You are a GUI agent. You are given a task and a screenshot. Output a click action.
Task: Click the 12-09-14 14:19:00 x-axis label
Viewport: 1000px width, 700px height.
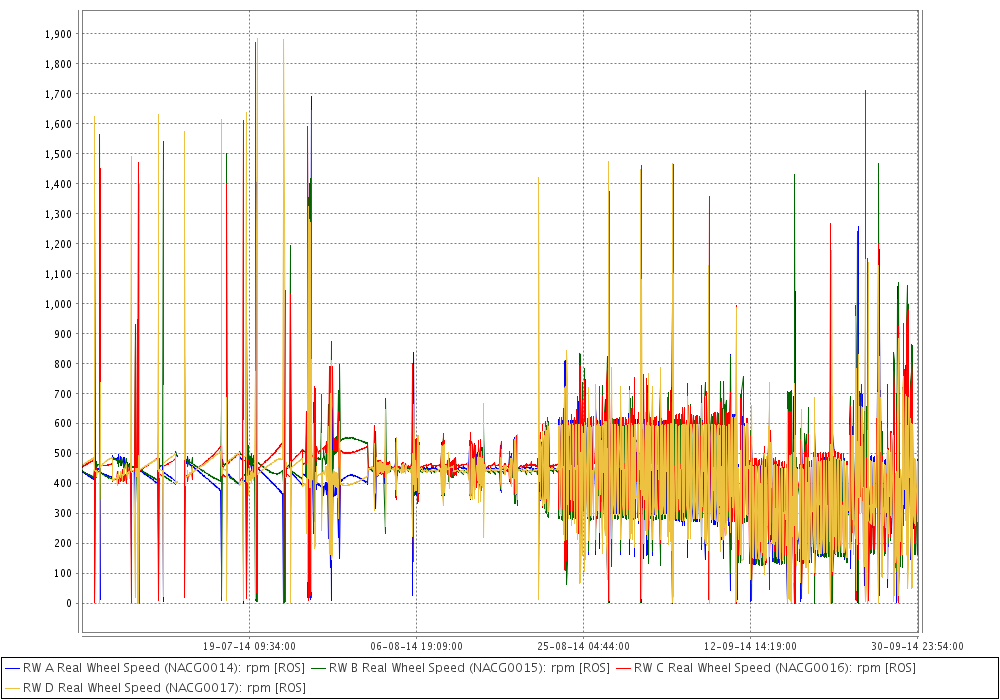(751, 646)
